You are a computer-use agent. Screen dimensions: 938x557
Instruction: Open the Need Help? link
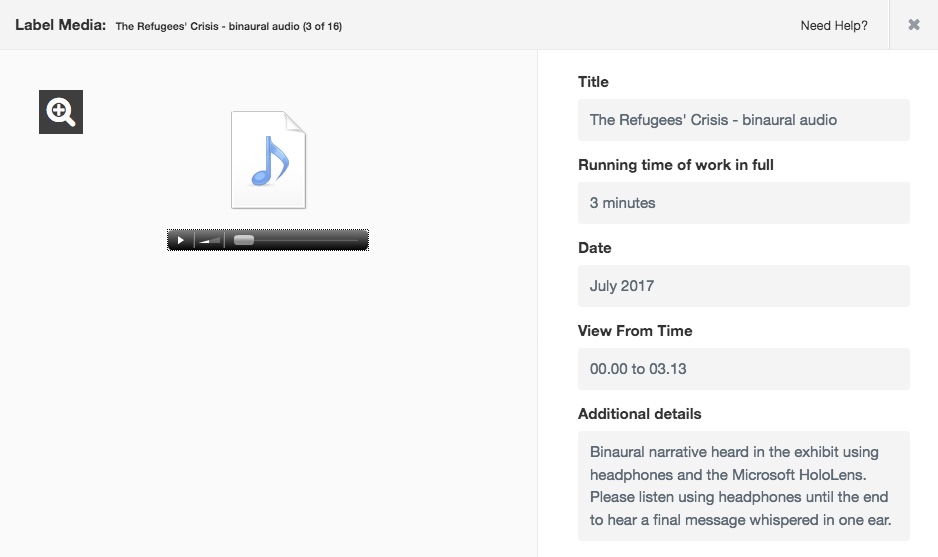[834, 26]
